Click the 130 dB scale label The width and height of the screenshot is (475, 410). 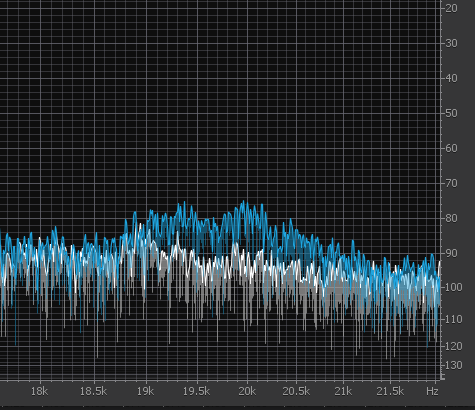[454, 365]
